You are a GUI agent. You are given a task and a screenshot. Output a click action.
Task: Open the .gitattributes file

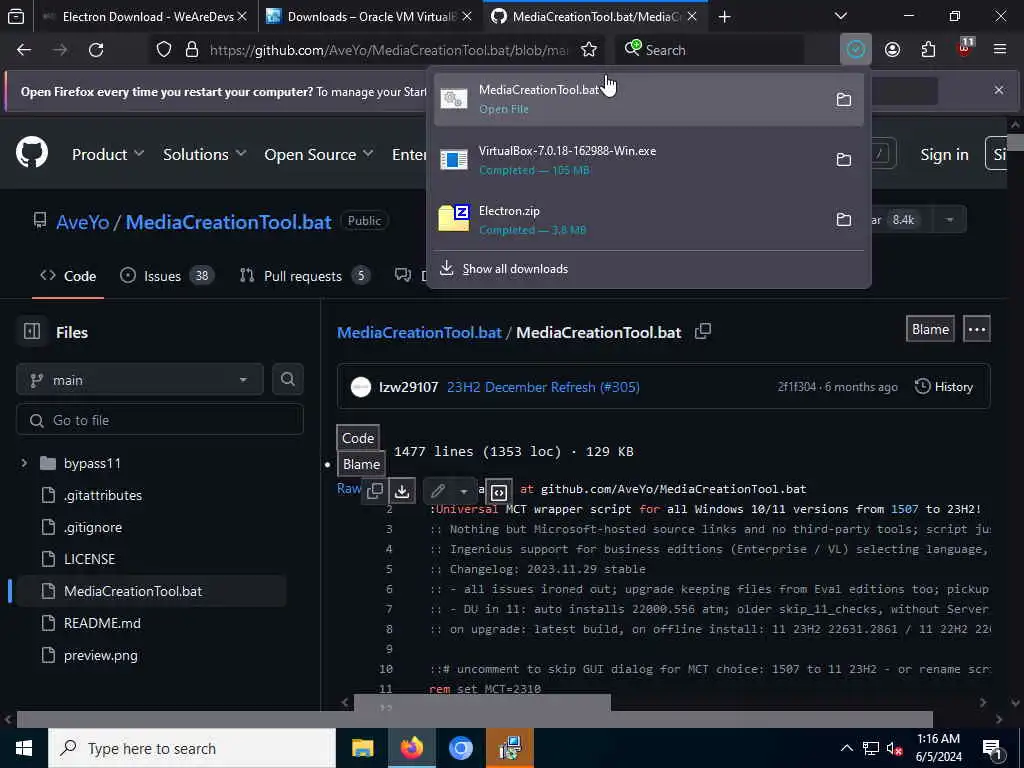(x=103, y=496)
